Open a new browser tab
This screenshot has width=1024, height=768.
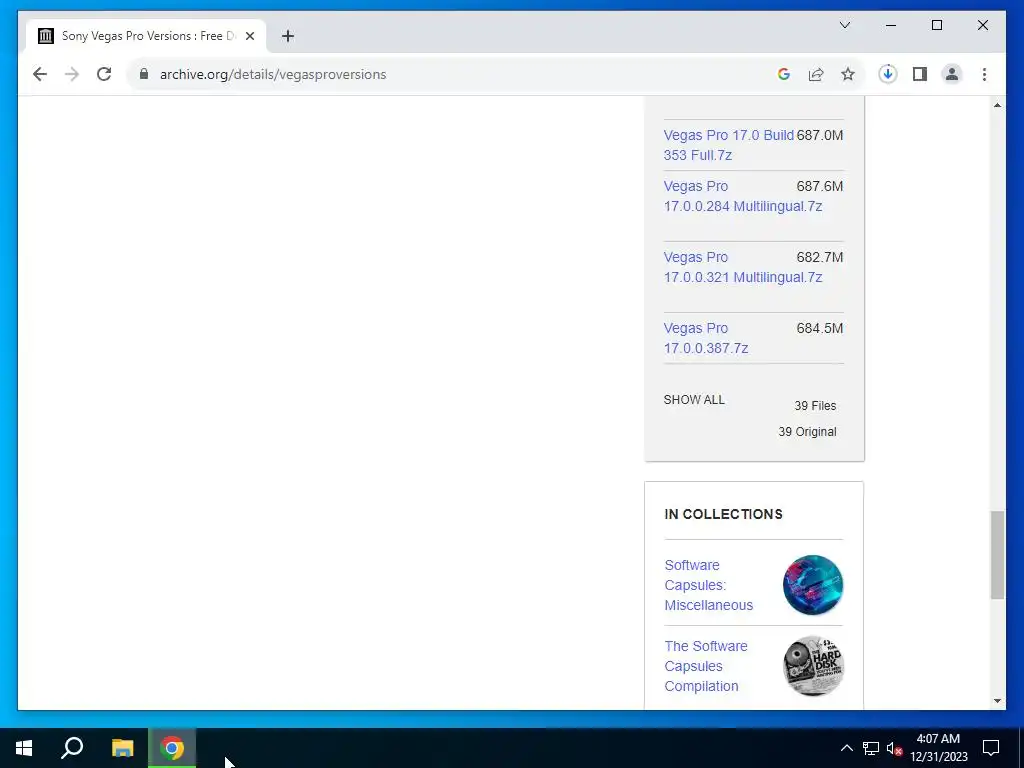[x=288, y=36]
